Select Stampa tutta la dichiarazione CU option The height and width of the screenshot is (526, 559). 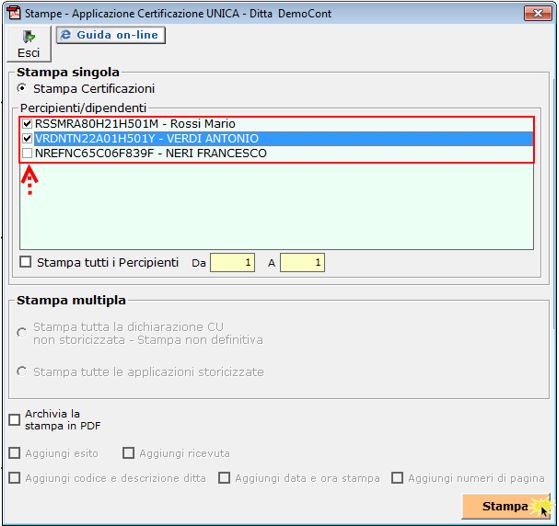coord(22,332)
